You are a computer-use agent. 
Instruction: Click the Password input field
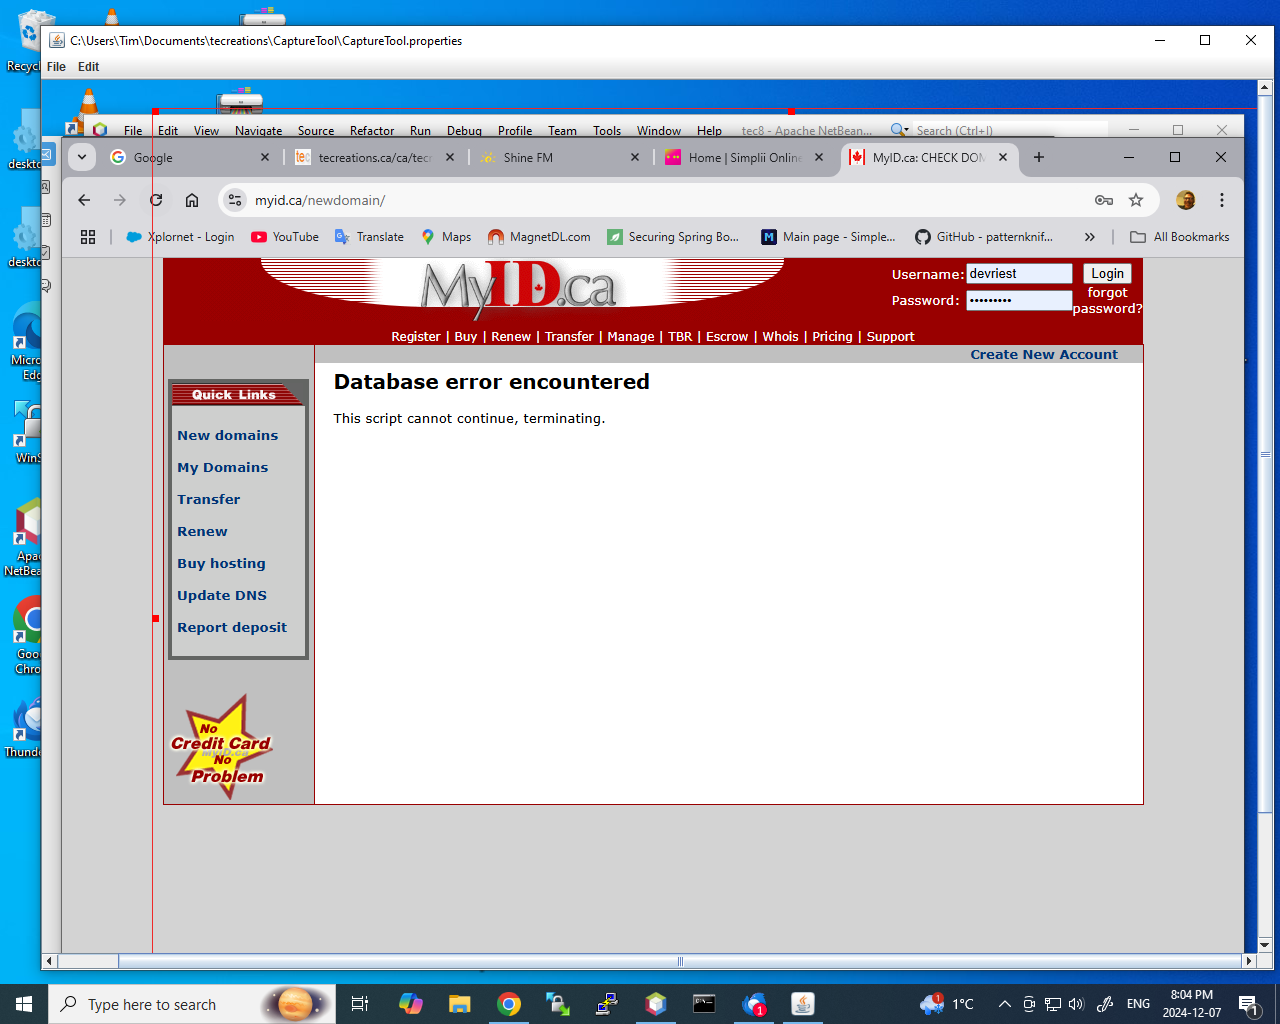1019,300
